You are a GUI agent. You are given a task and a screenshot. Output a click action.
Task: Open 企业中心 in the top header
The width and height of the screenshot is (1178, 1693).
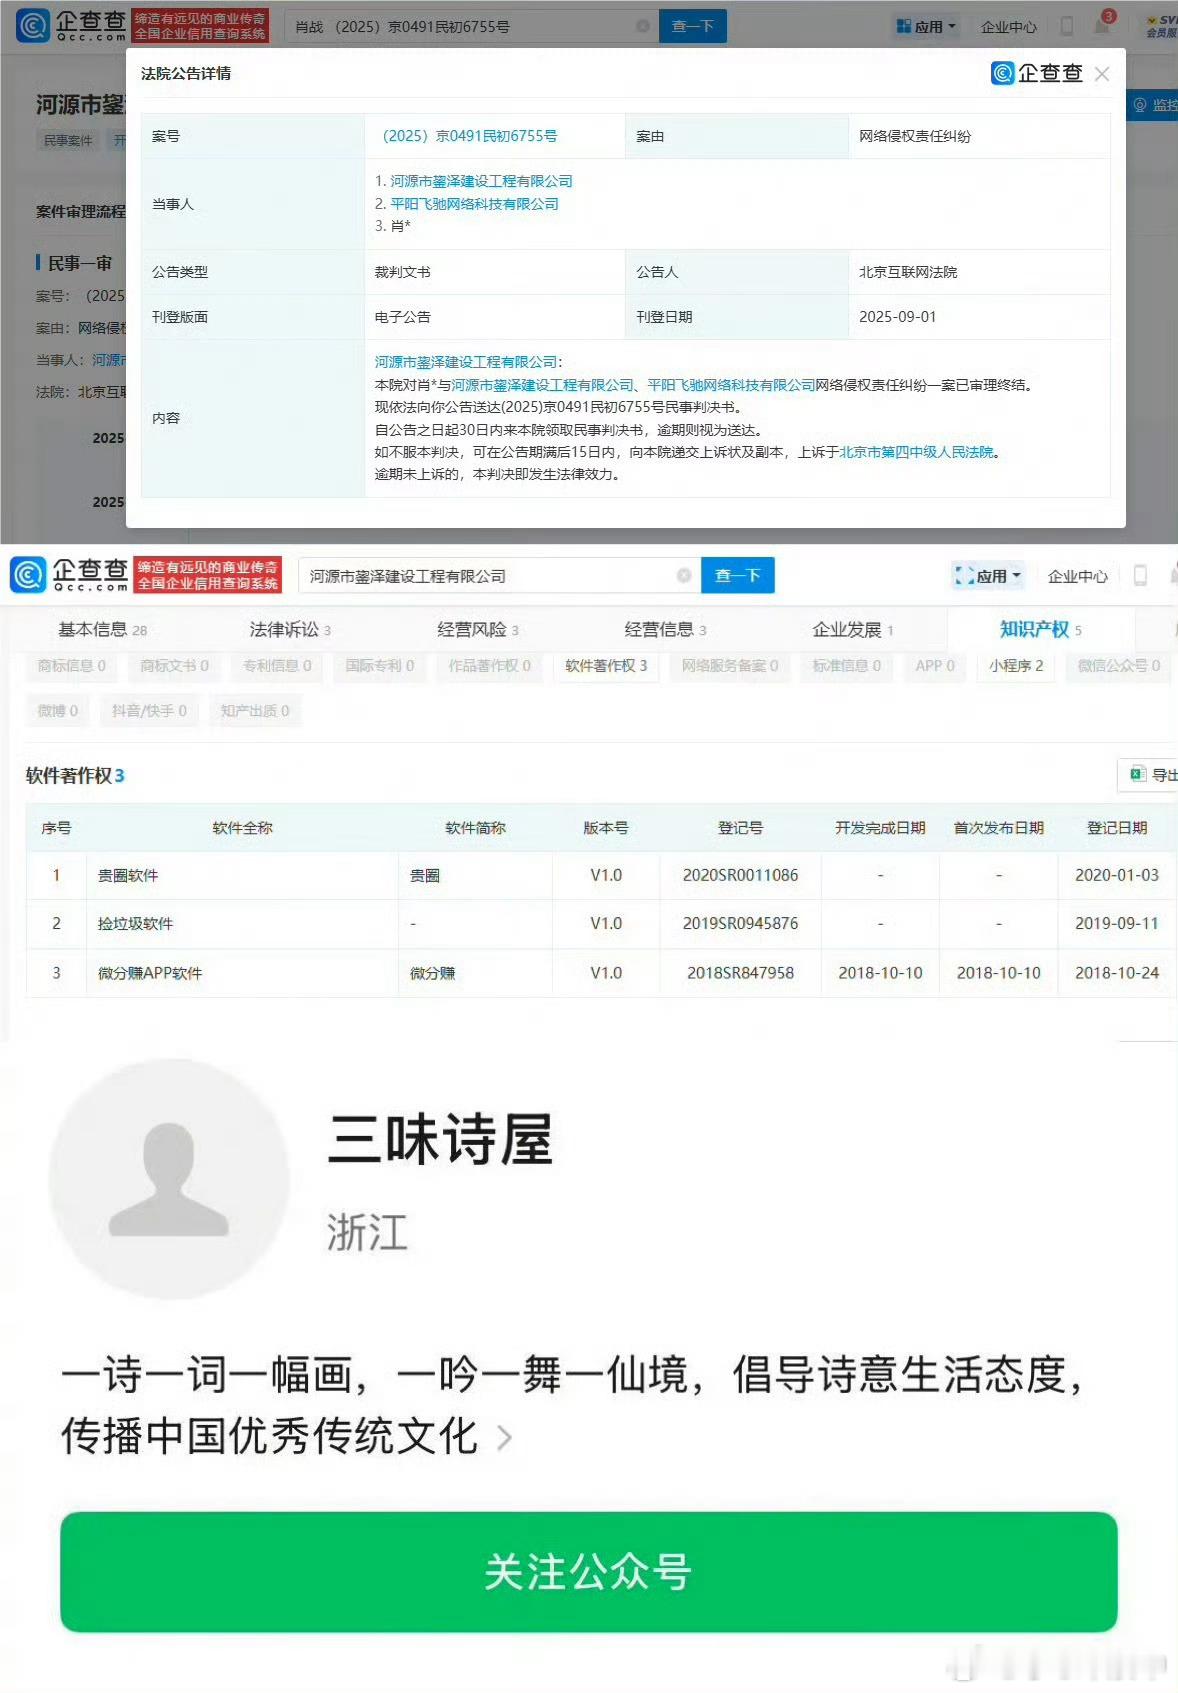point(1008,27)
